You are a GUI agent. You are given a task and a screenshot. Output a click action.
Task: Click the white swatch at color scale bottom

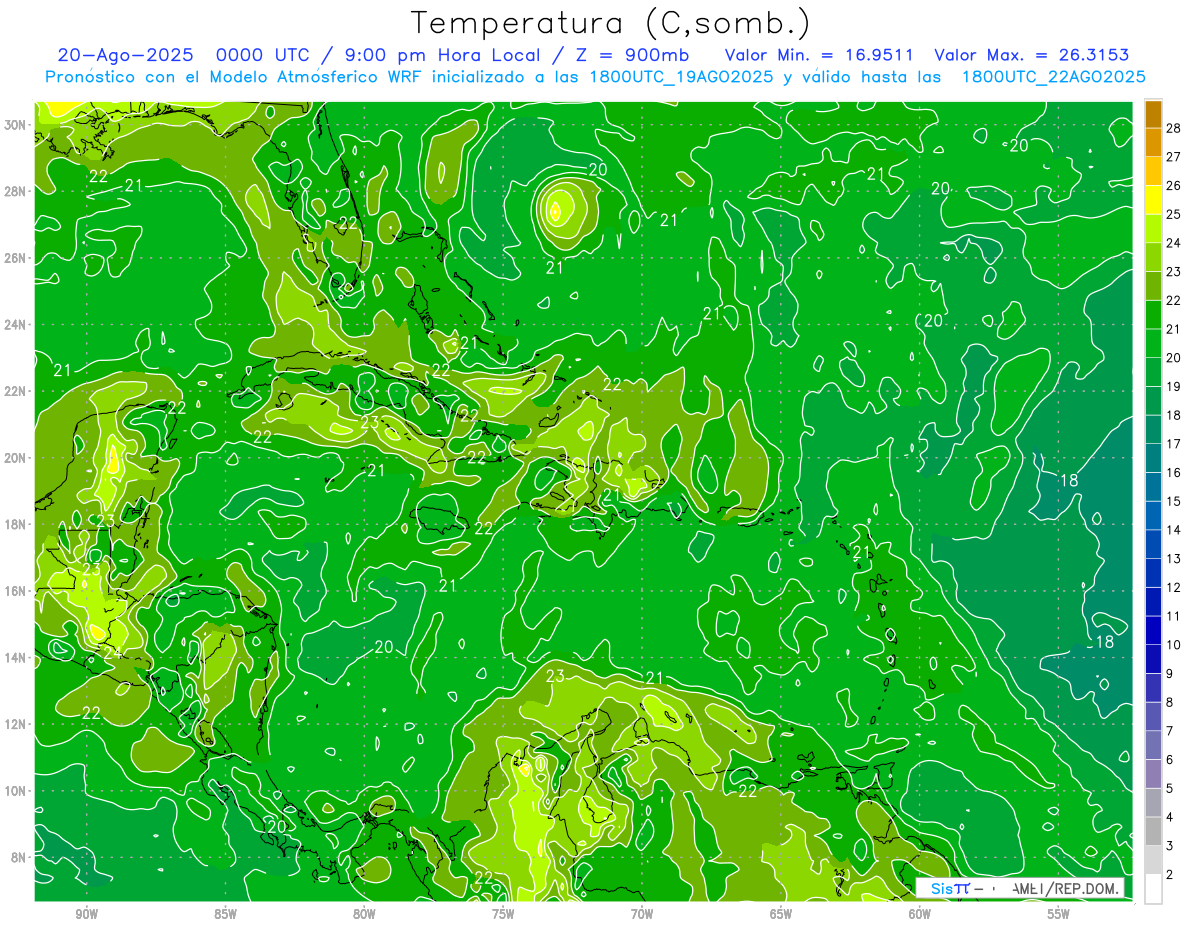[x=1153, y=889]
